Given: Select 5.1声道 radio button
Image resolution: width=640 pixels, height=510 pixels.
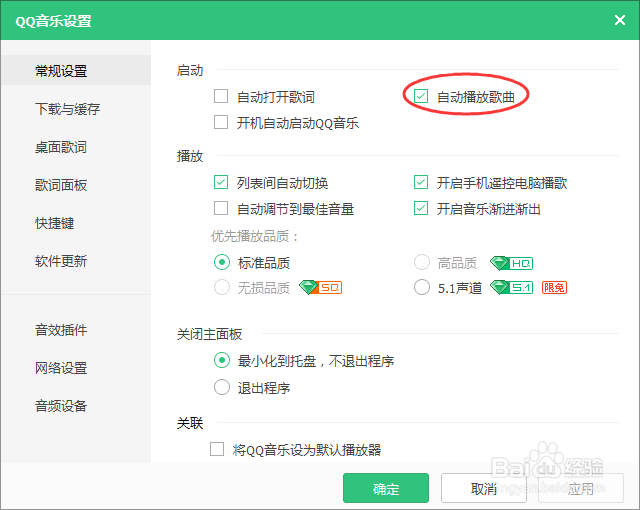Looking at the screenshot, I should point(422,287).
